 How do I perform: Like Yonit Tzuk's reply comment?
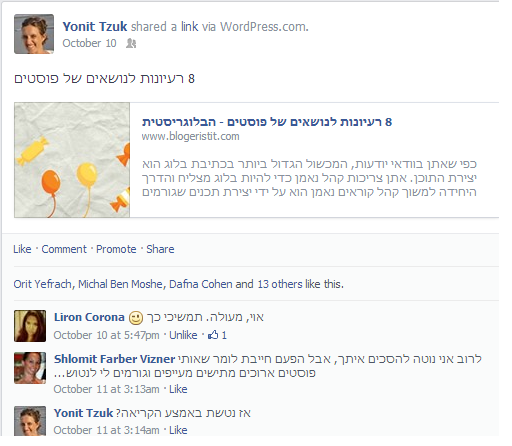click(178, 430)
